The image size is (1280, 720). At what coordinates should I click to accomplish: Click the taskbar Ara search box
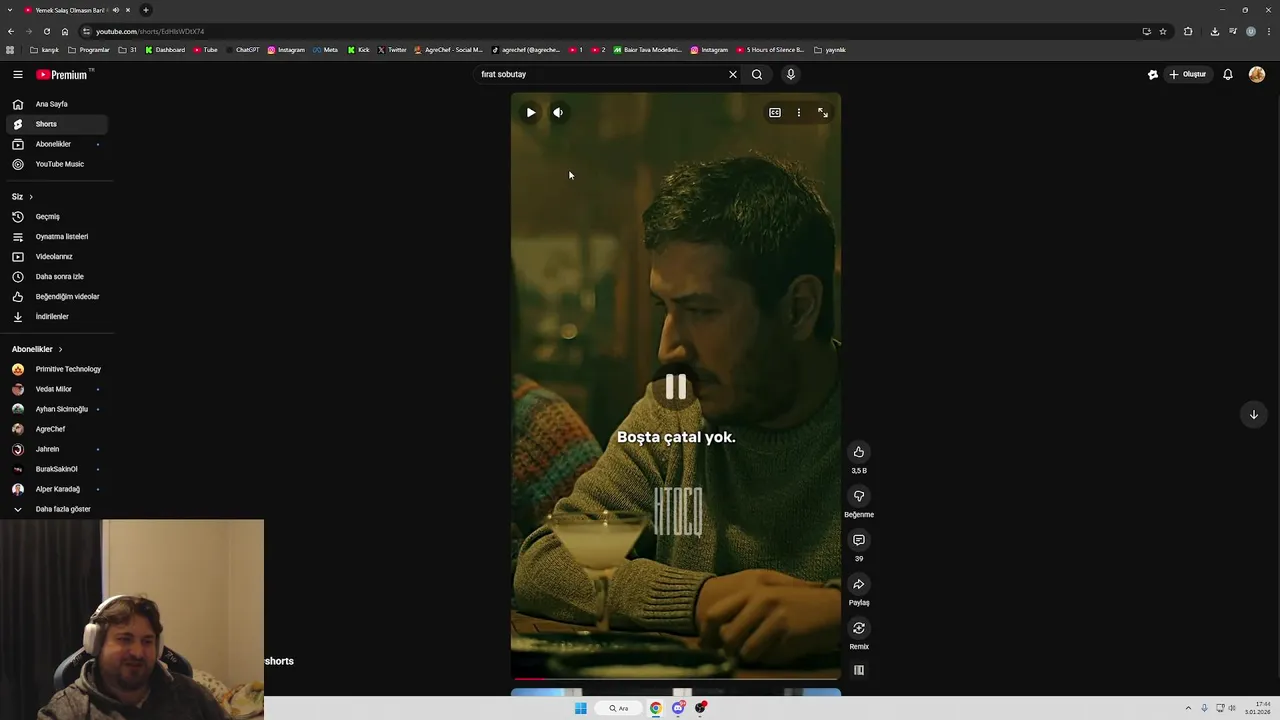pos(619,708)
